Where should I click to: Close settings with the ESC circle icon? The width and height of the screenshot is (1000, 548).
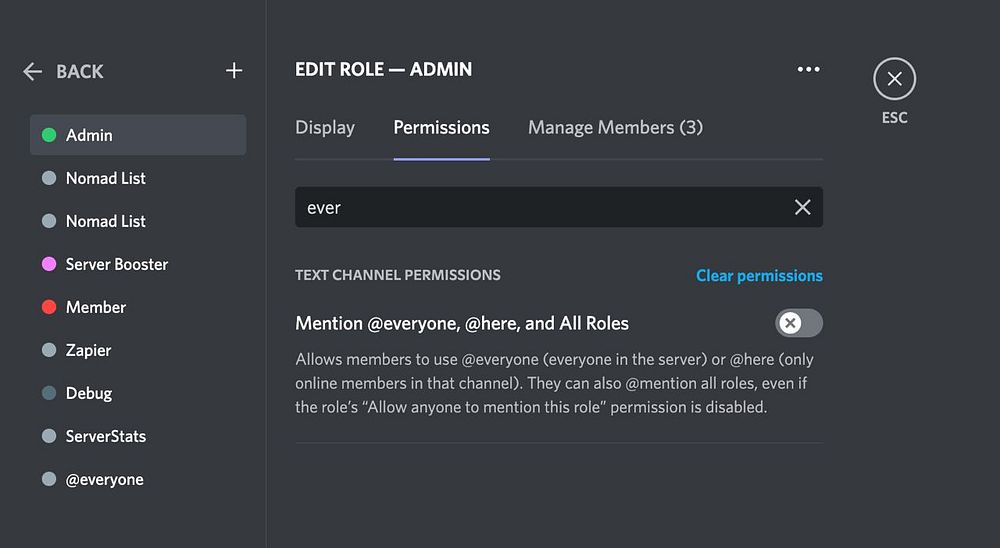coord(894,79)
